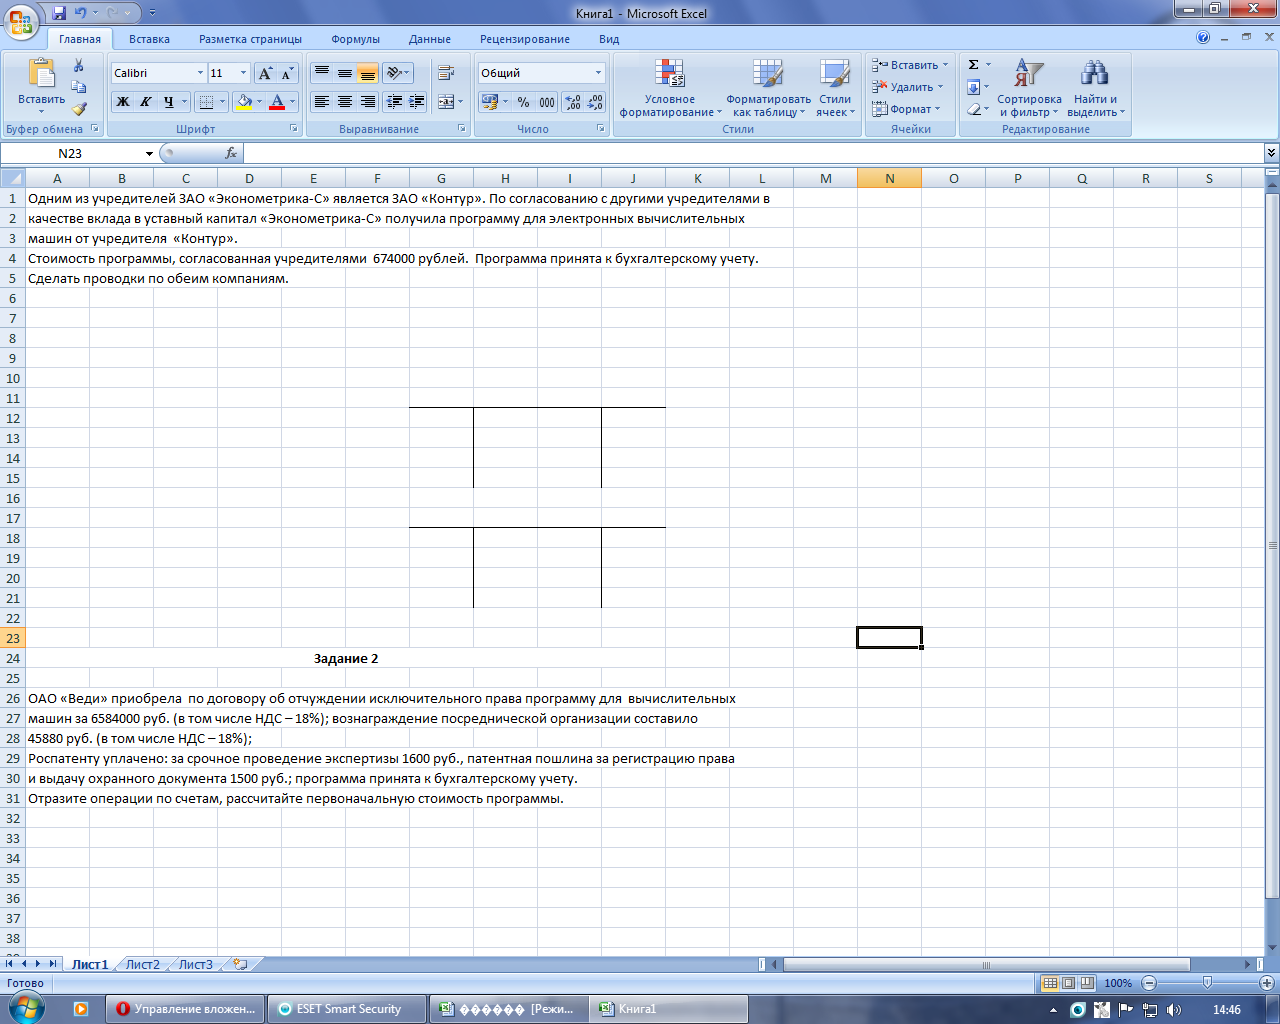Expand the number format dropdown (Общий)
The width and height of the screenshot is (1280, 1024).
(x=599, y=73)
